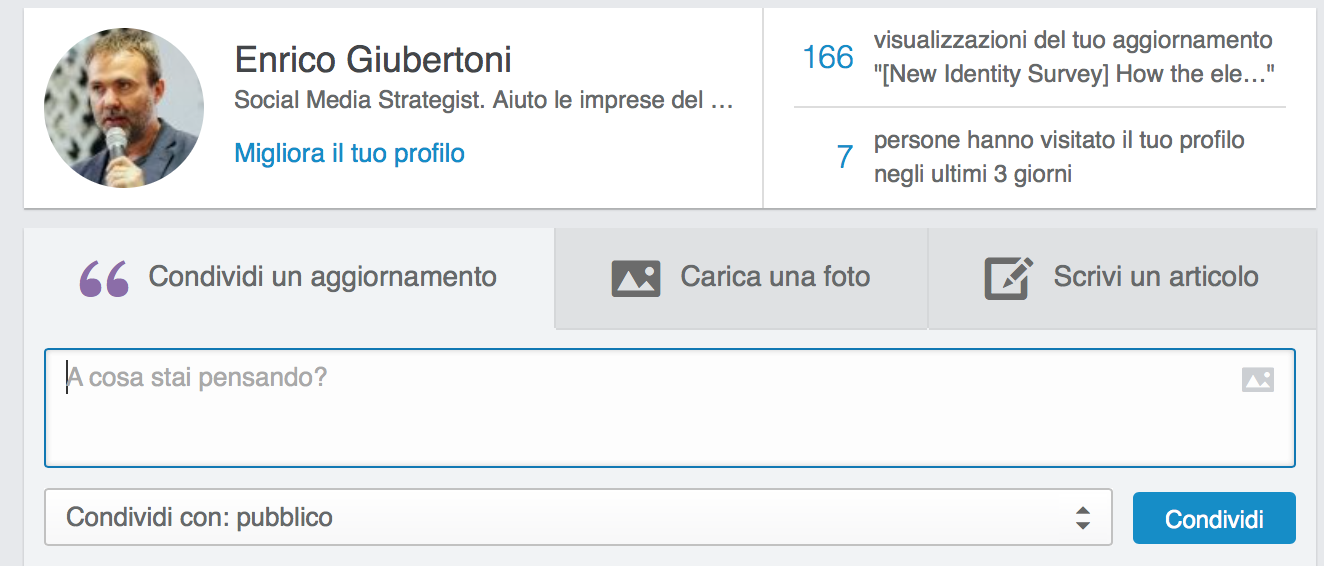Switch to the Carica una foto tab
The image size is (1324, 566).
click(775, 277)
